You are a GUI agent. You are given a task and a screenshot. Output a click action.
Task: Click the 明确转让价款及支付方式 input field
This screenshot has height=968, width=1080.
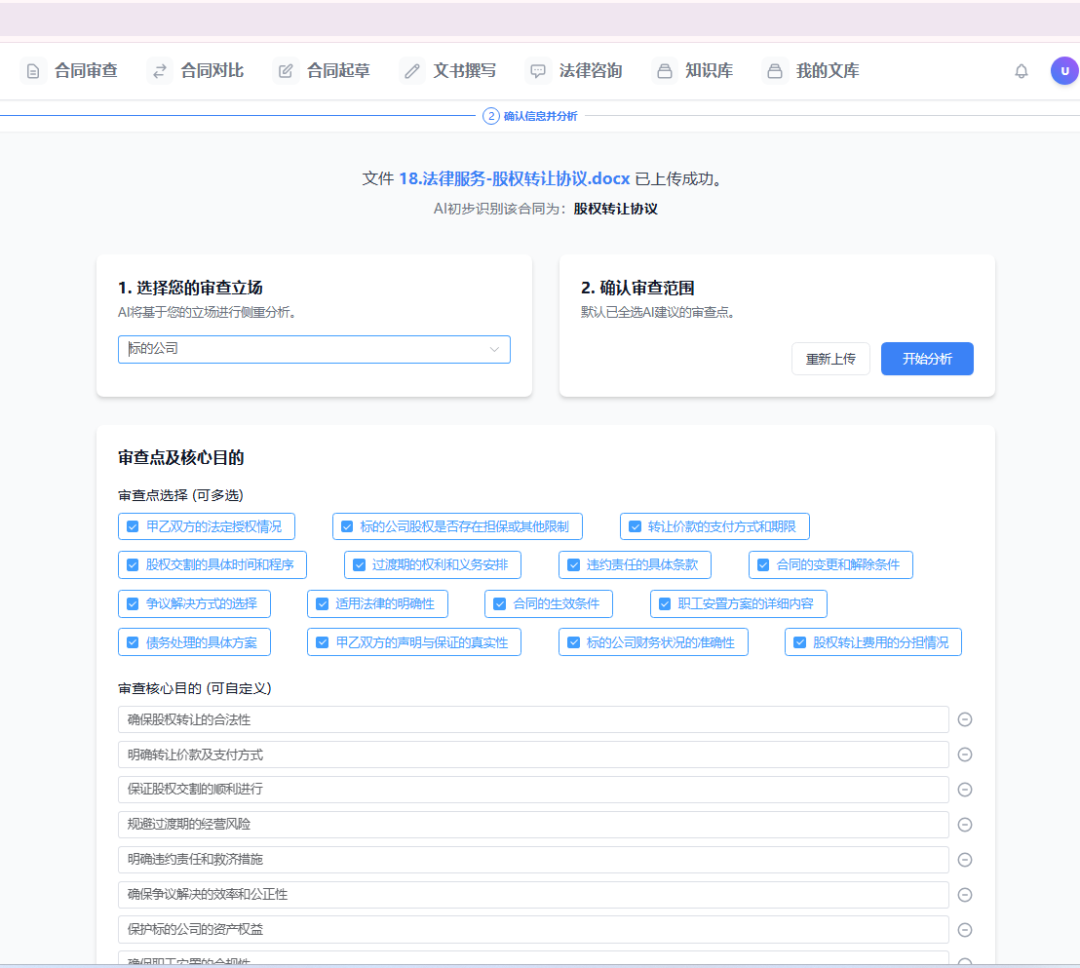(533, 755)
